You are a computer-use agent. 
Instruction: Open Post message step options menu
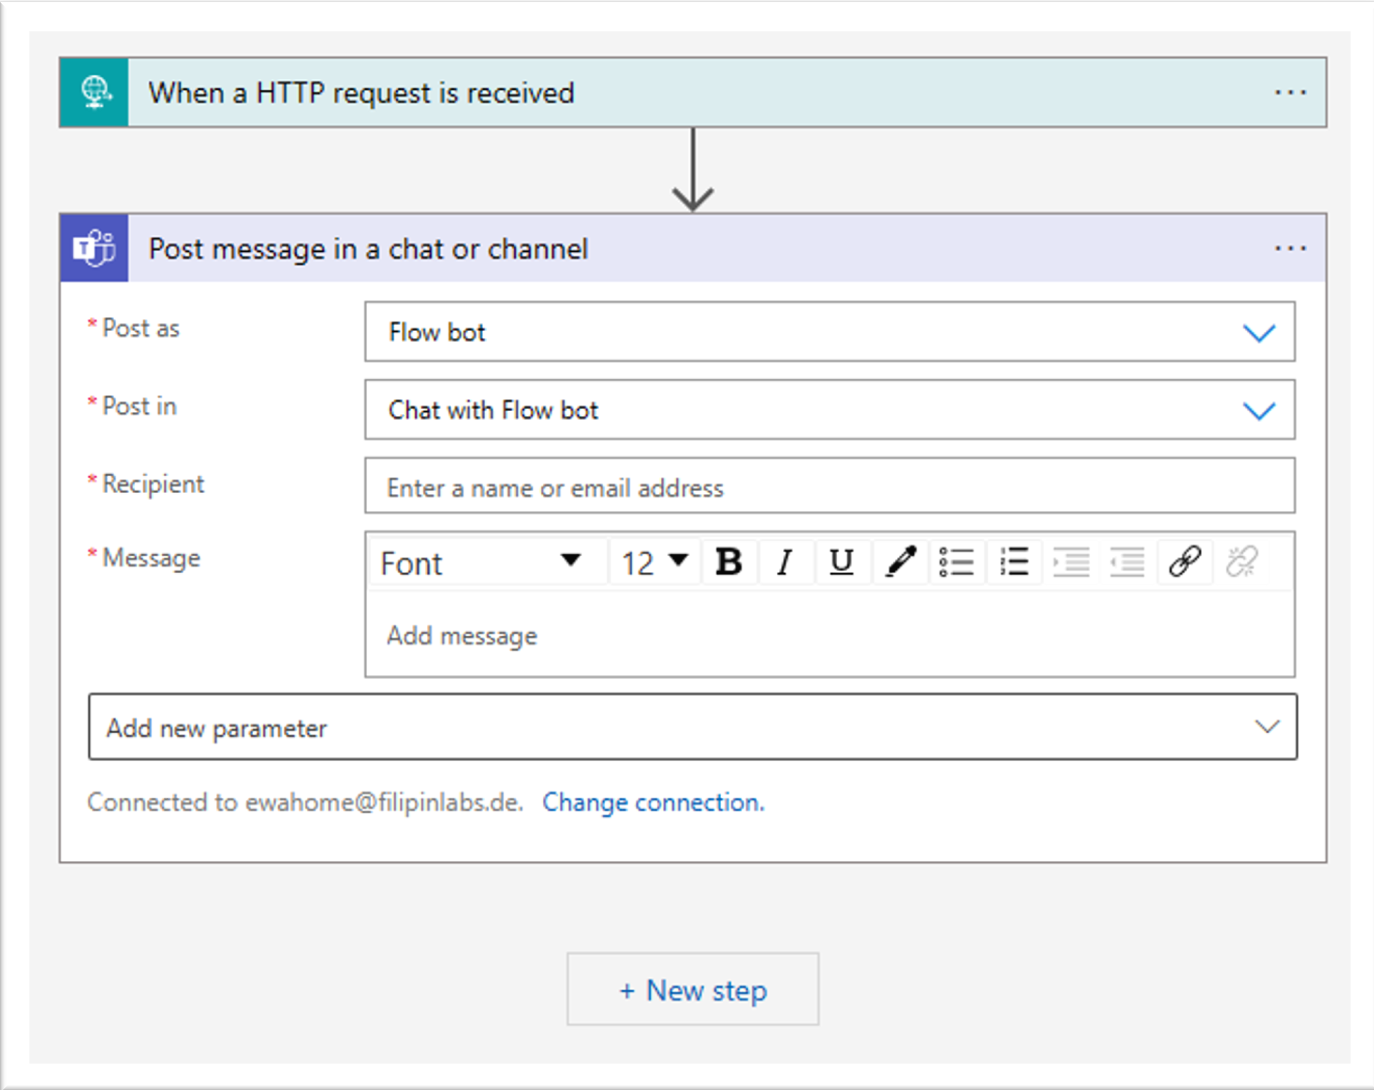pyautogui.click(x=1290, y=248)
